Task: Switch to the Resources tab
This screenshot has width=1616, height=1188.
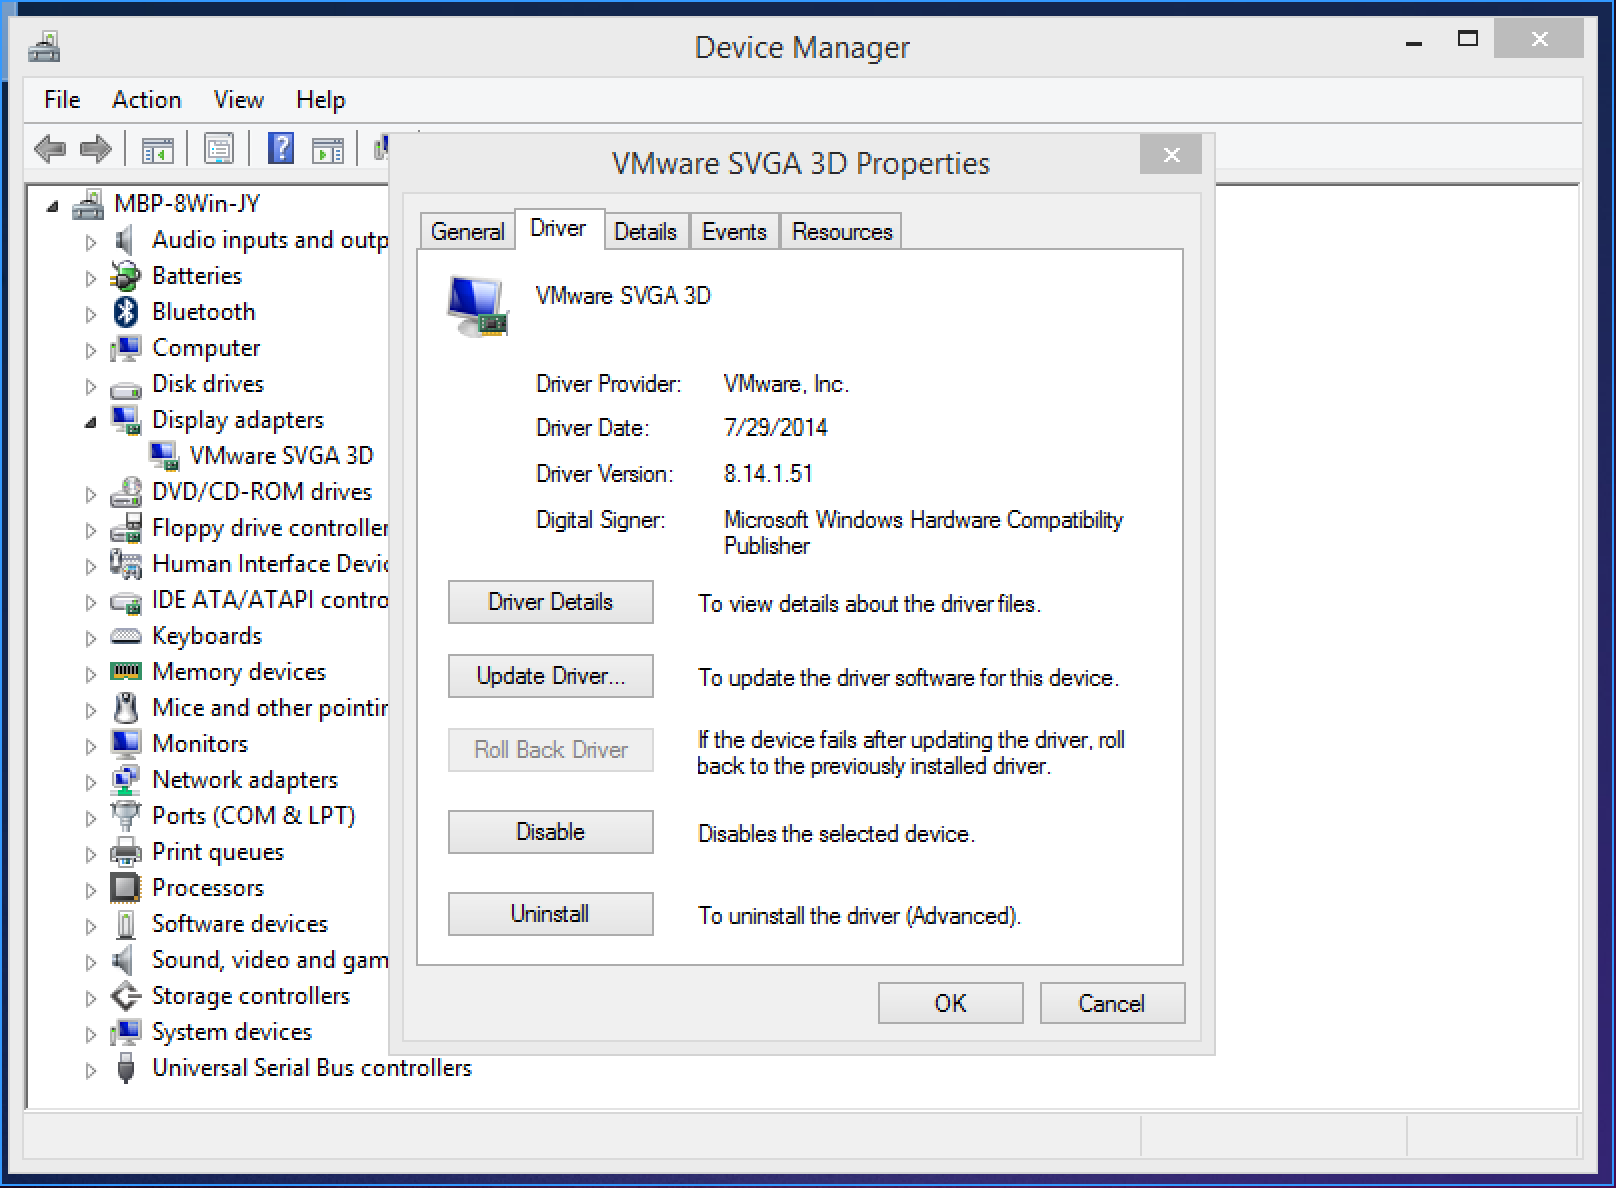Action: pyautogui.click(x=842, y=231)
